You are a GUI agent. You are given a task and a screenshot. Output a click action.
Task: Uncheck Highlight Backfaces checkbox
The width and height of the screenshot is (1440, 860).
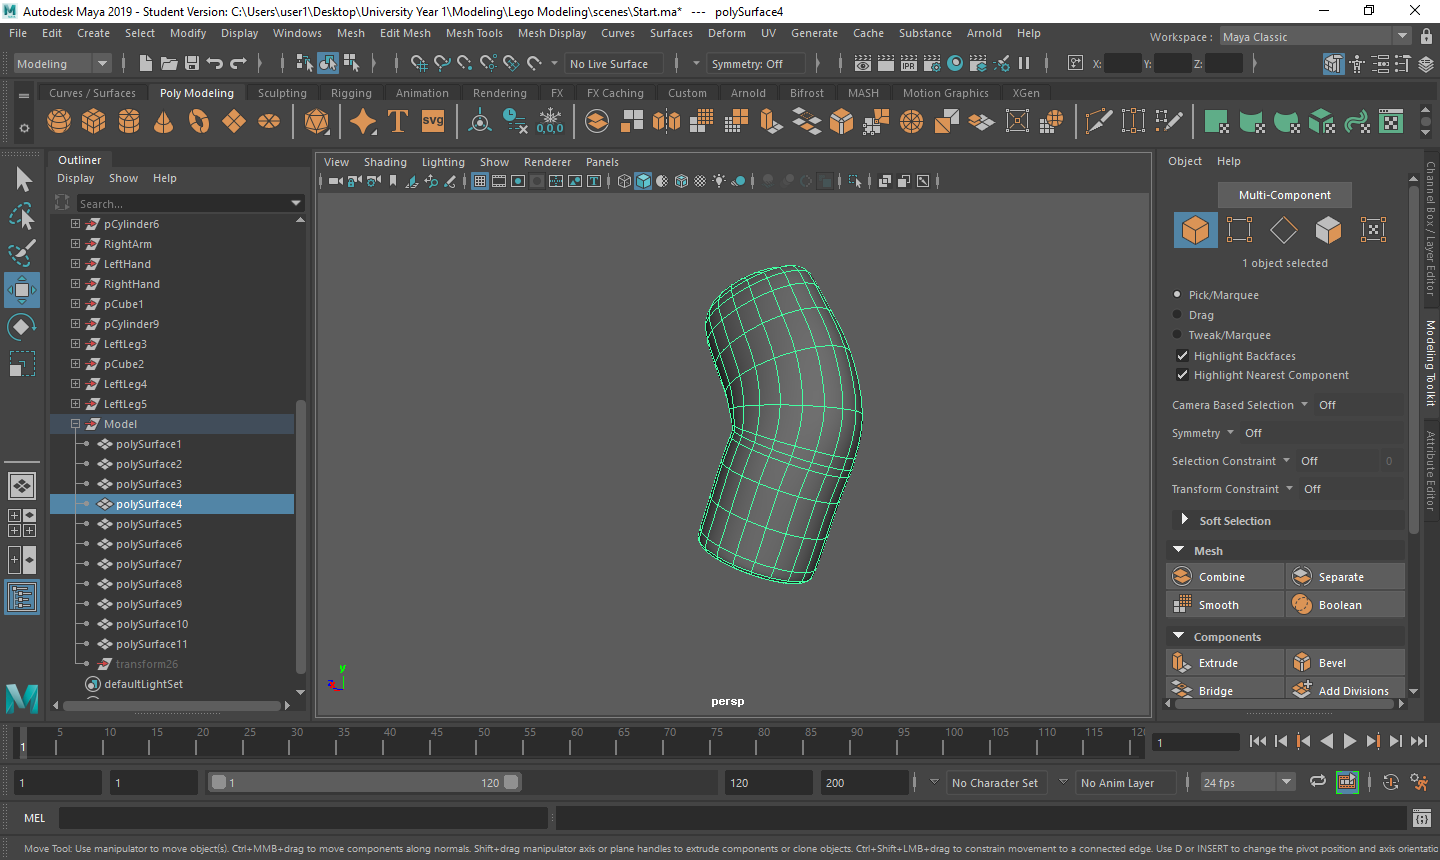1182,356
